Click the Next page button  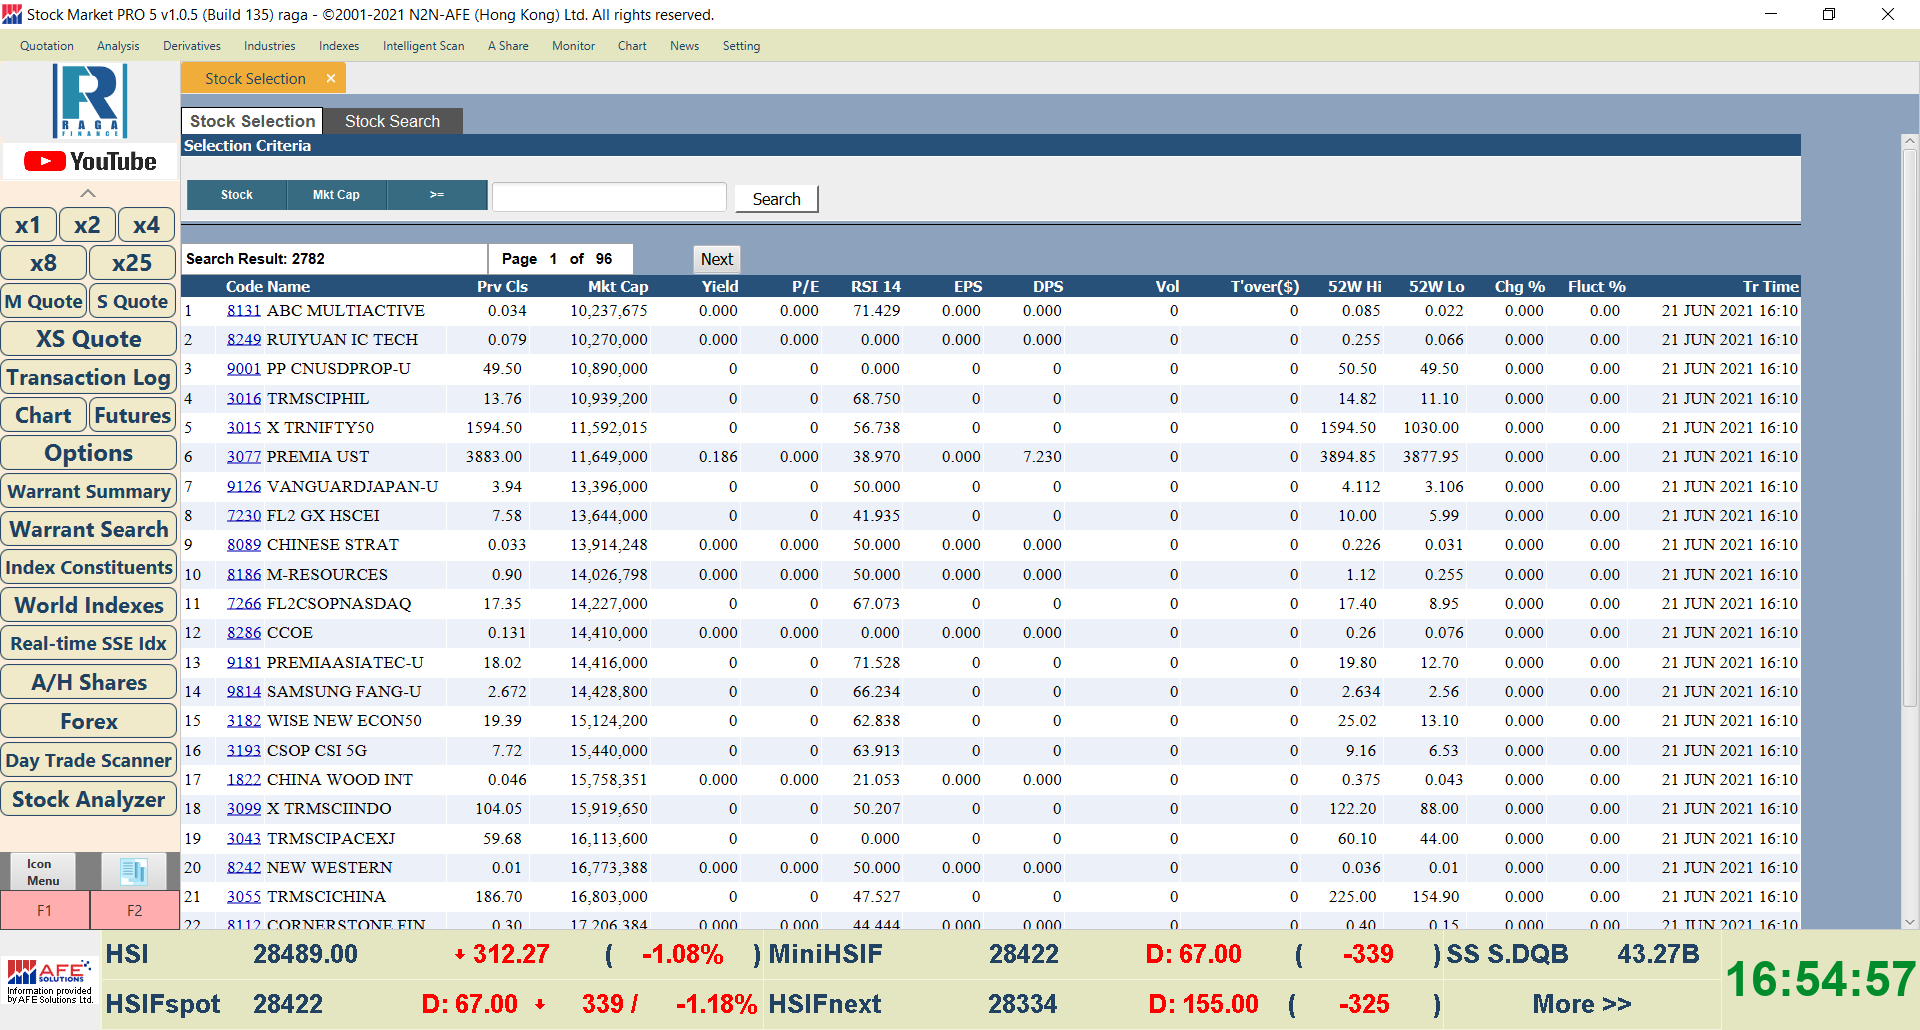(x=716, y=259)
